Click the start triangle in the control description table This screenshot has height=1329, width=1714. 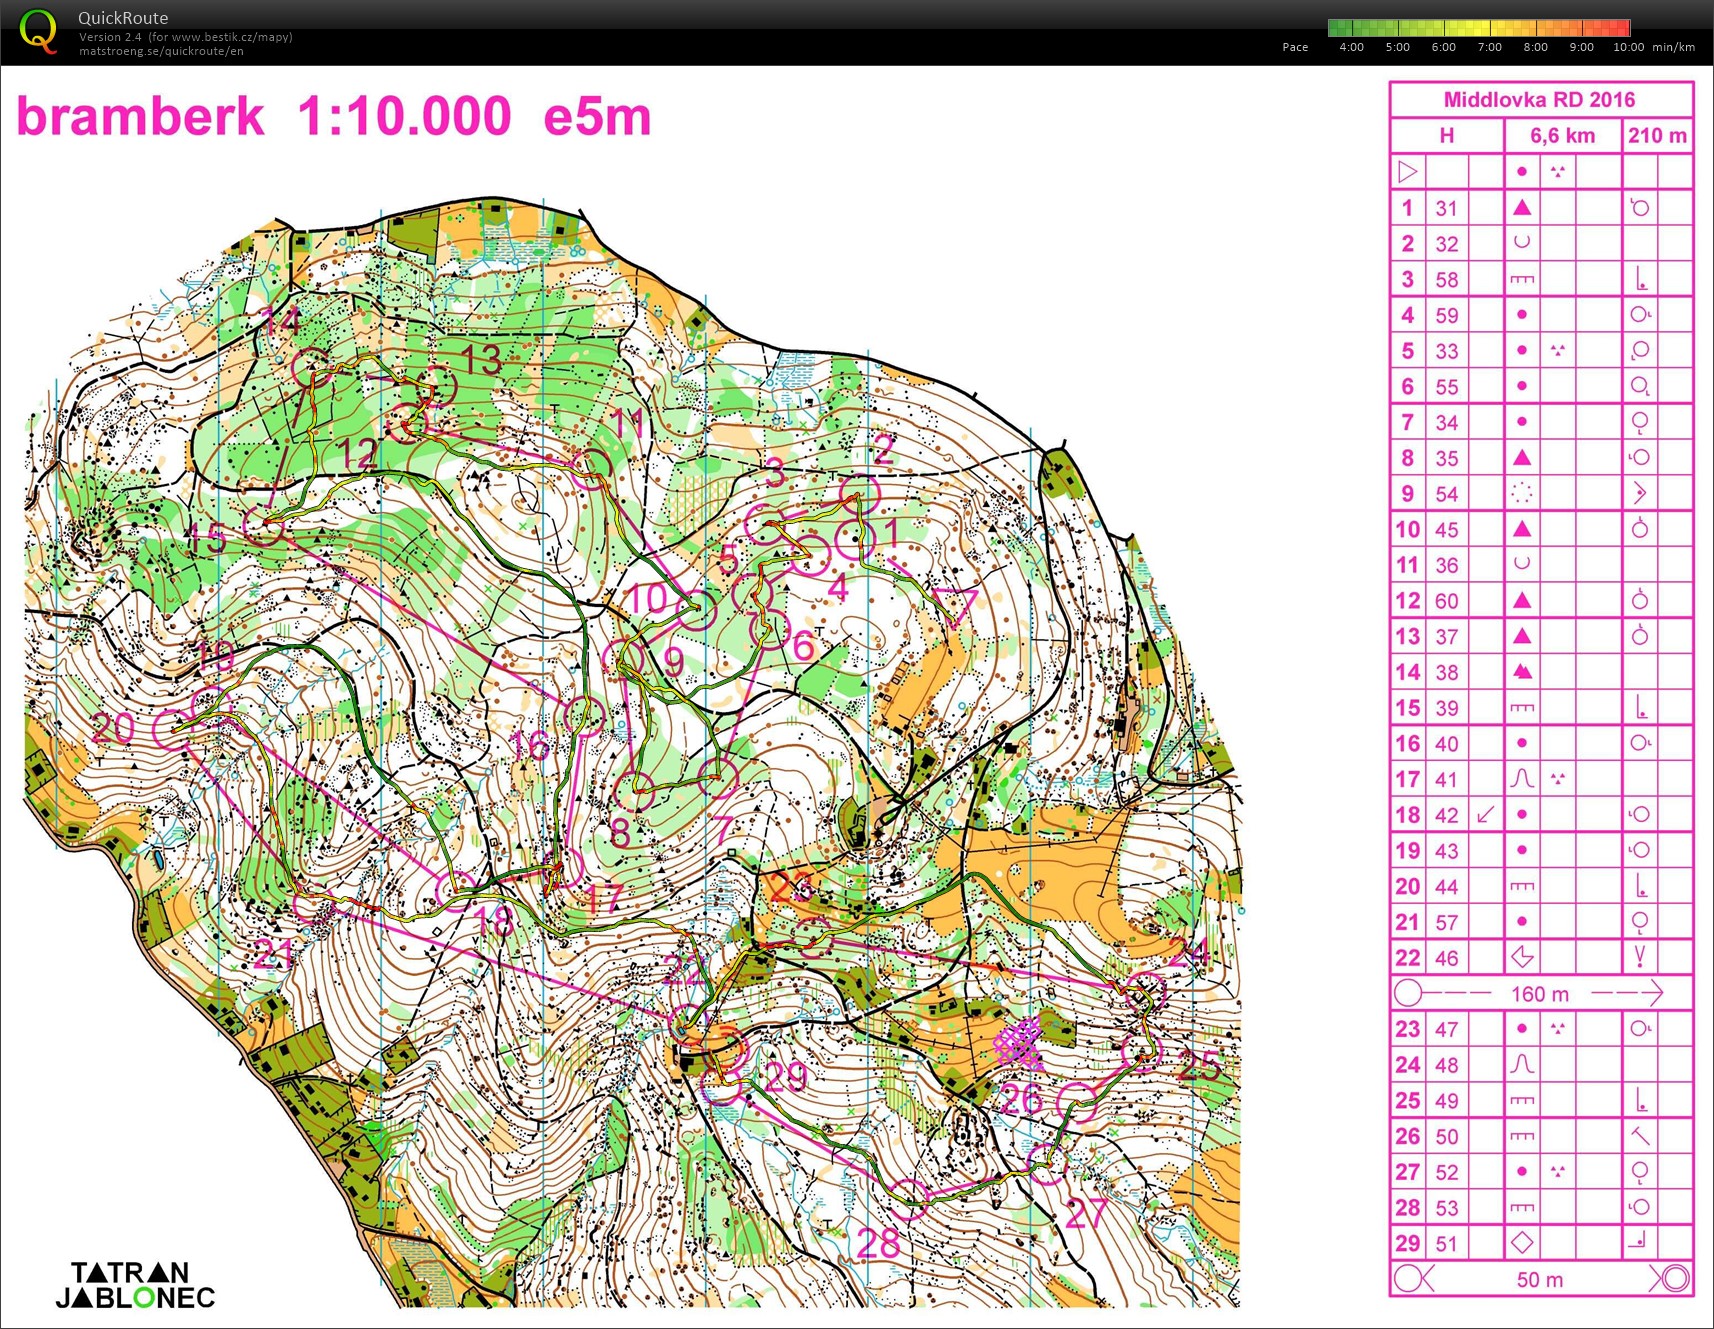(1407, 172)
